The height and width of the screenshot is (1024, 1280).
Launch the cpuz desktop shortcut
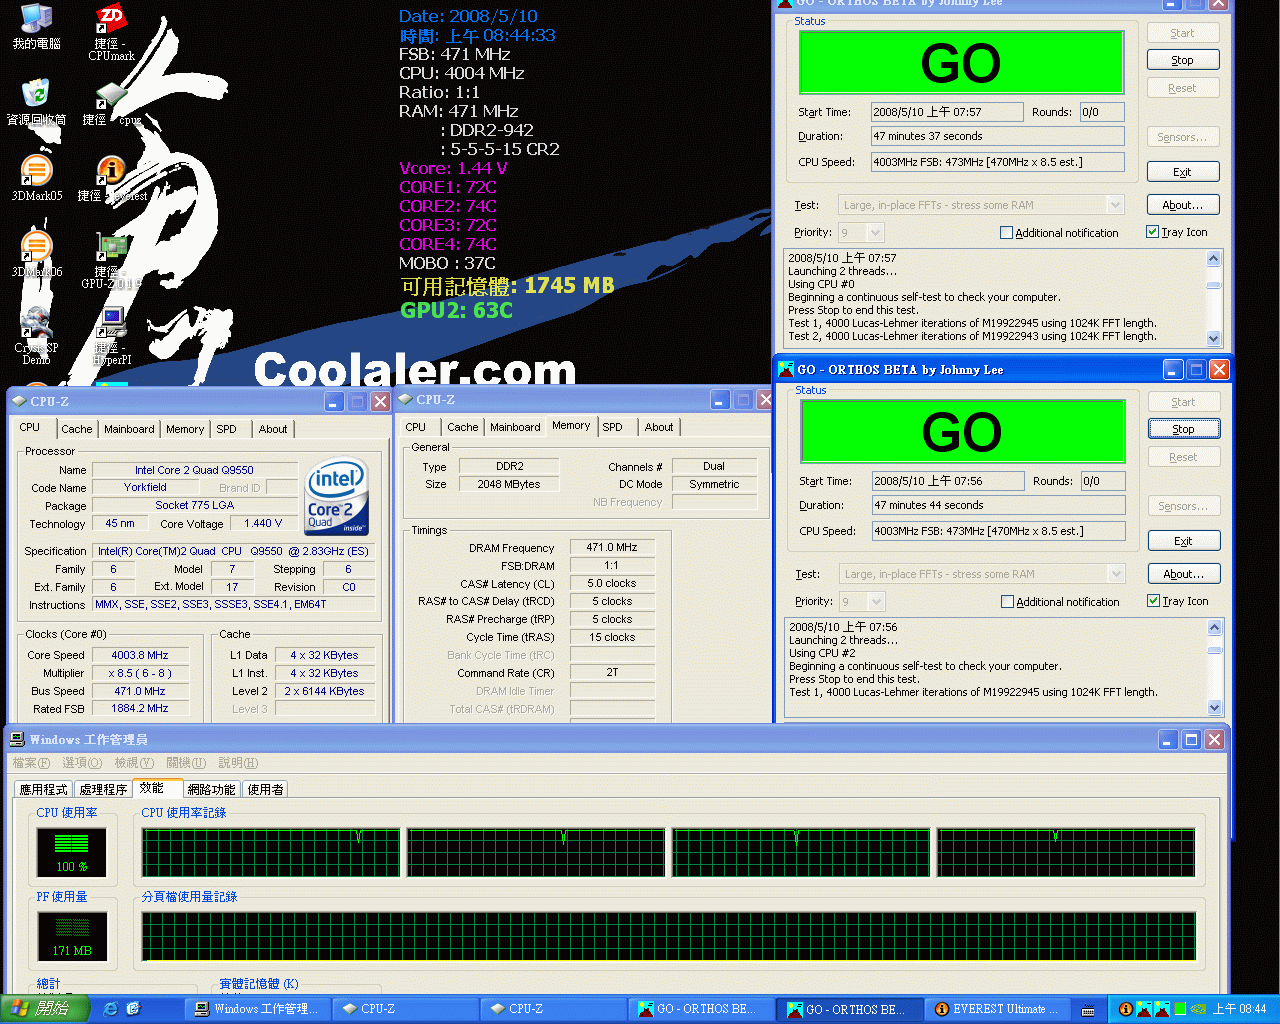[x=111, y=104]
